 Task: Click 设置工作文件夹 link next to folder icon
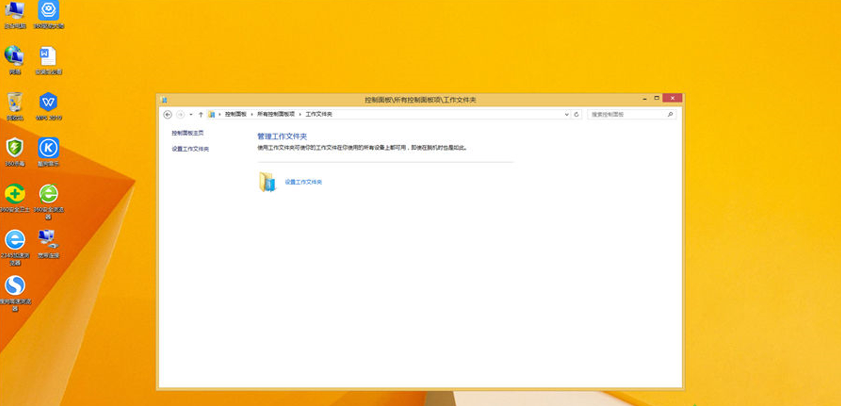click(x=304, y=182)
